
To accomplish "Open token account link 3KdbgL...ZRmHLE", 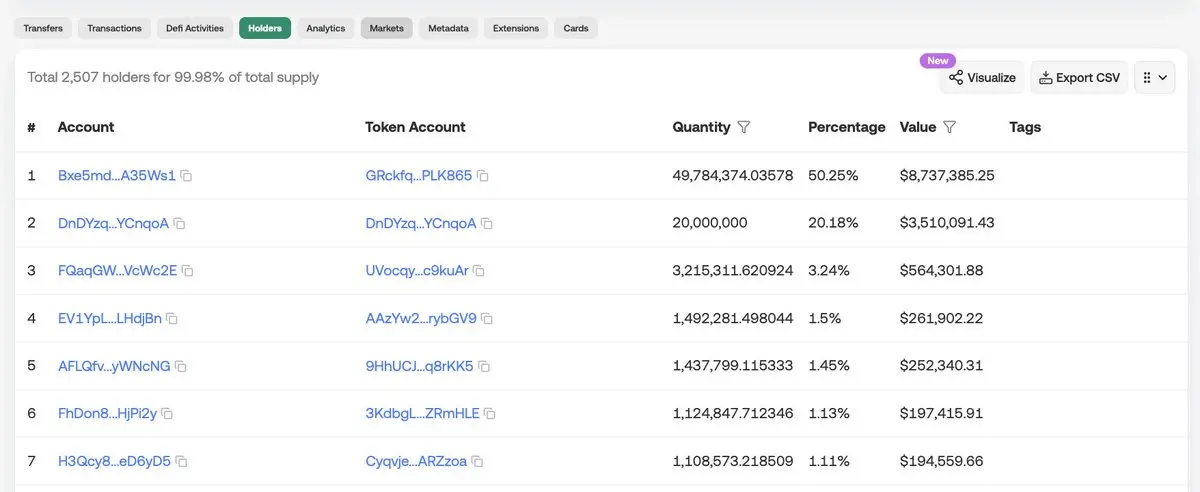I will 422,414.
